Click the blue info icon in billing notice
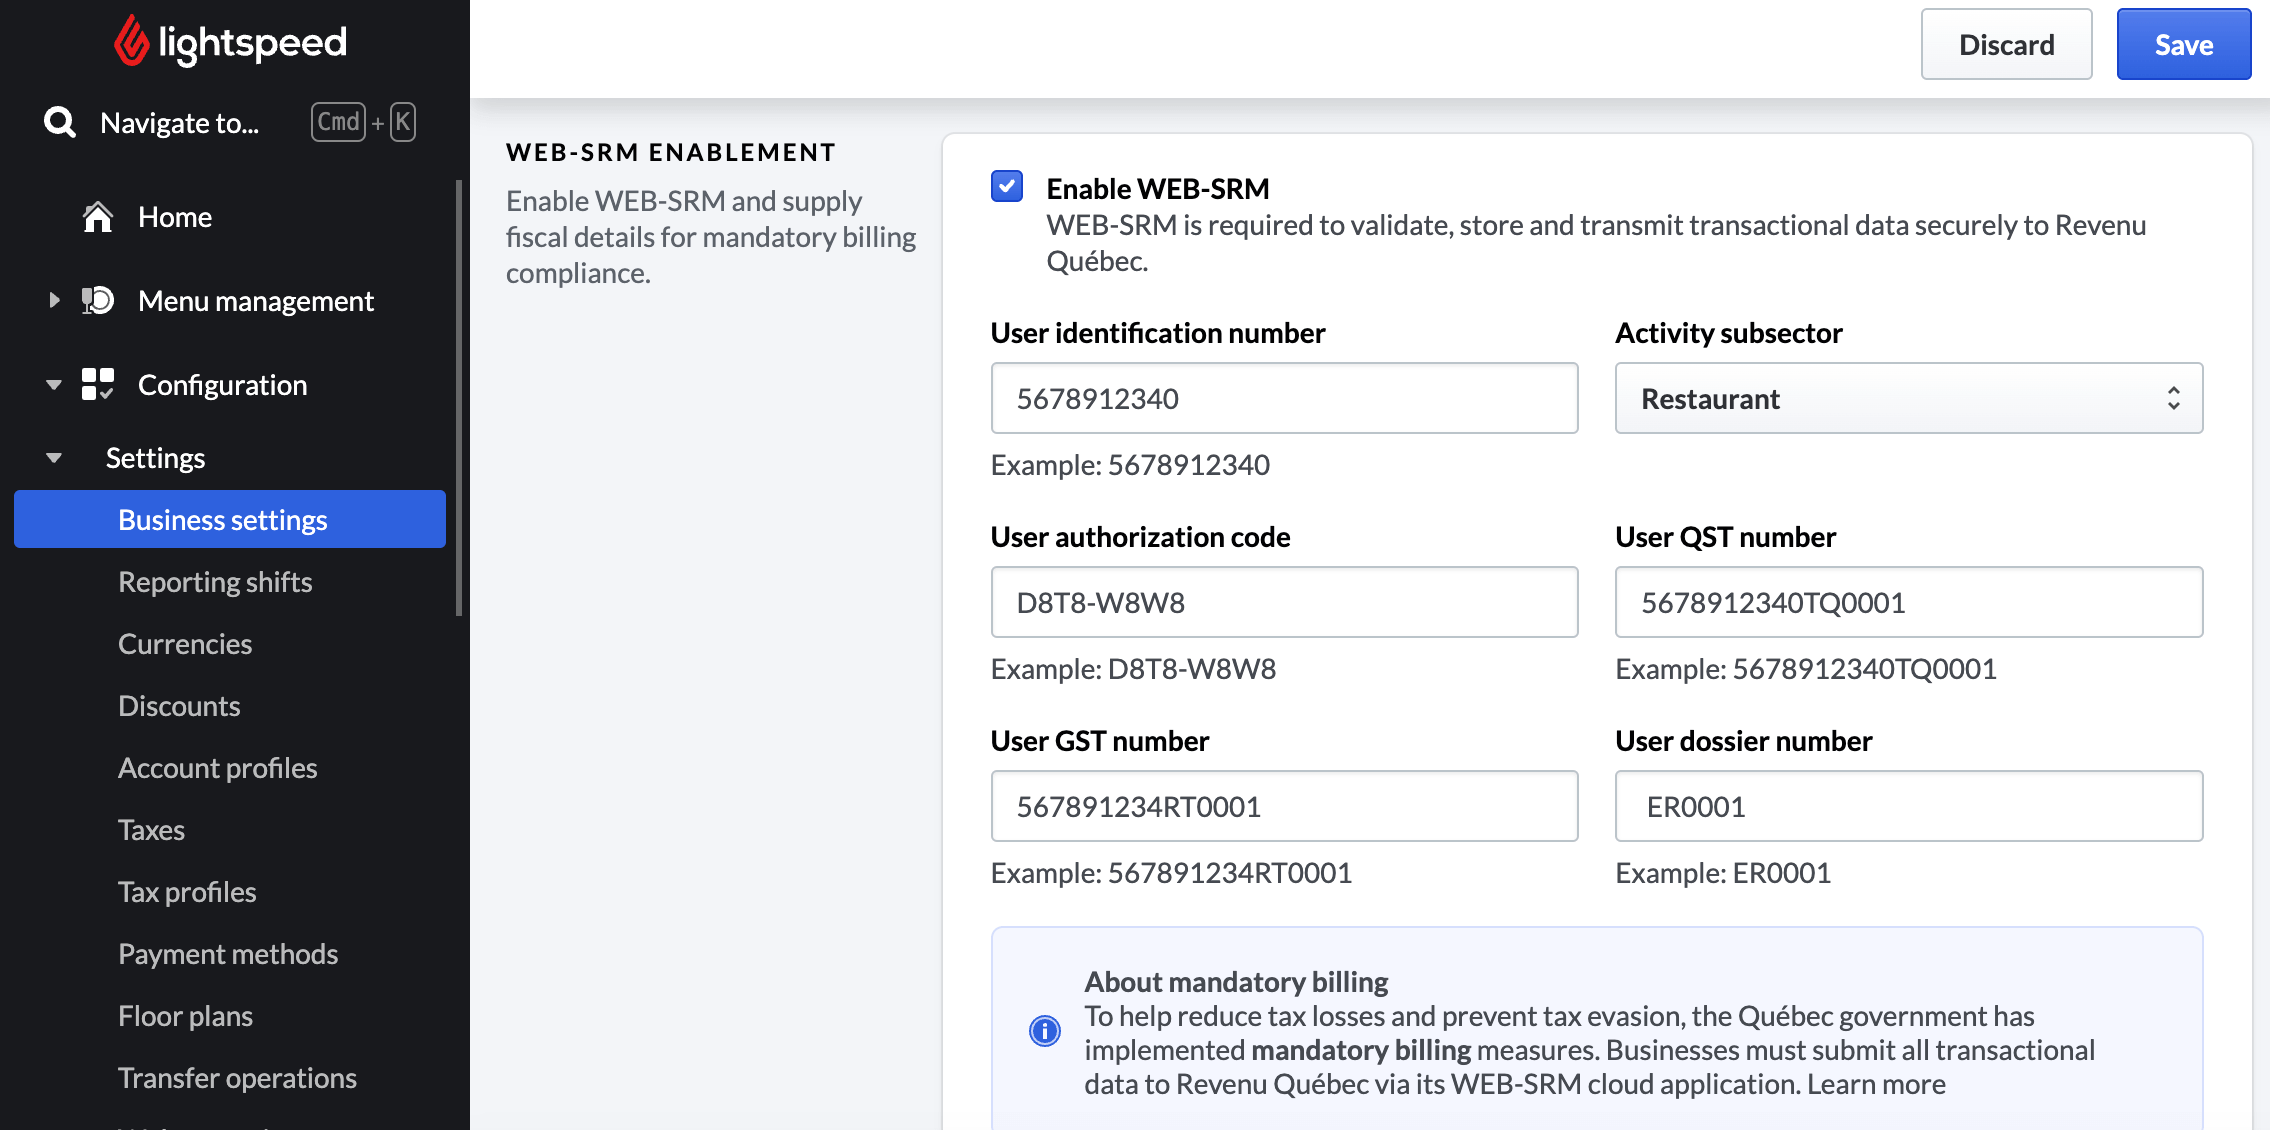 1045,1030
